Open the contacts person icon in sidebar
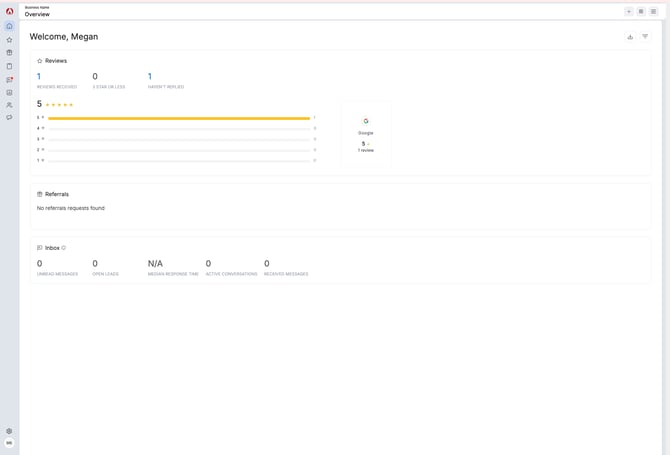The width and height of the screenshot is (670, 455). click(9, 105)
